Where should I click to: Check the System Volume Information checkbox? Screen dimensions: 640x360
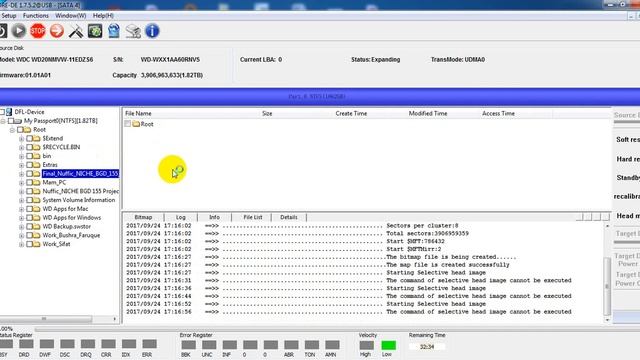pyautogui.click(x=29, y=200)
